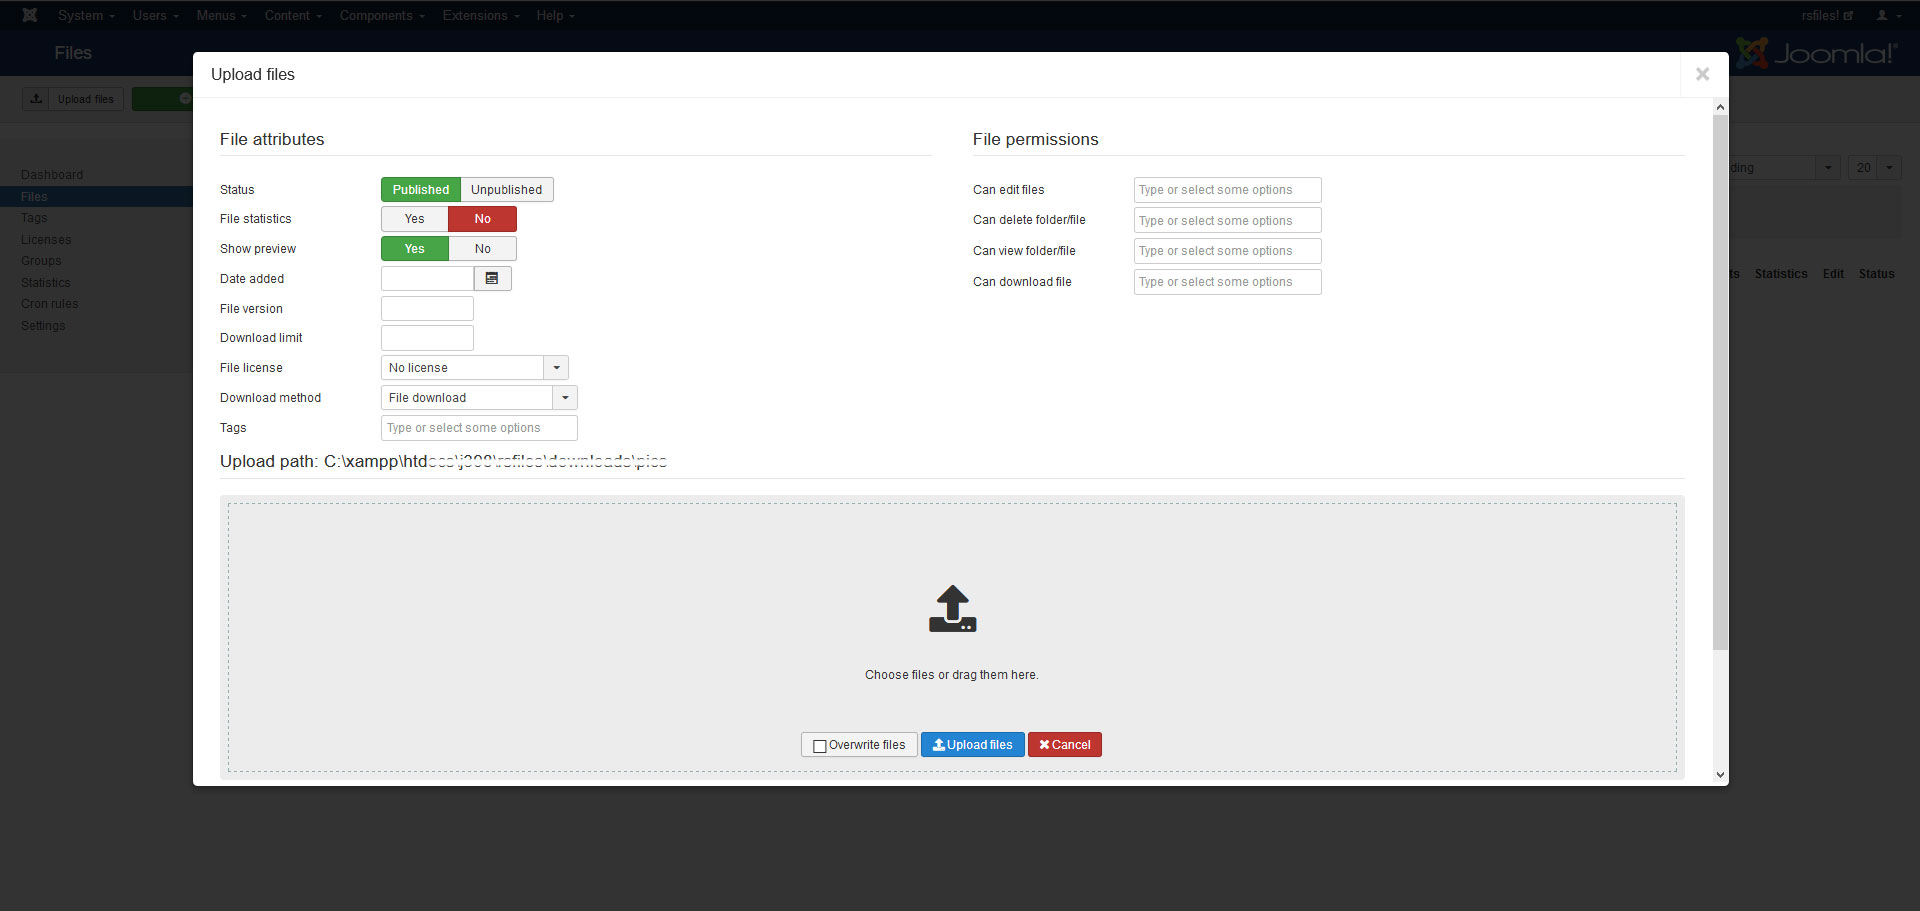
Task: Open Can download file options
Action: coord(1227,282)
